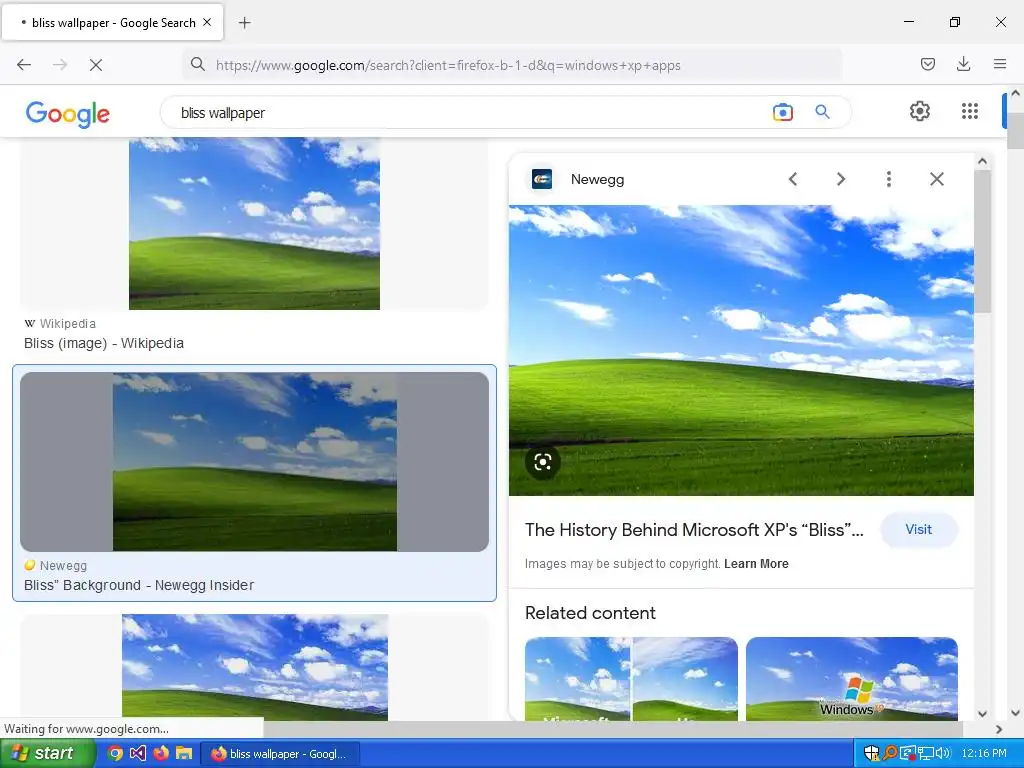
Task: Open the Firefox hamburger menu
Action: (999, 64)
